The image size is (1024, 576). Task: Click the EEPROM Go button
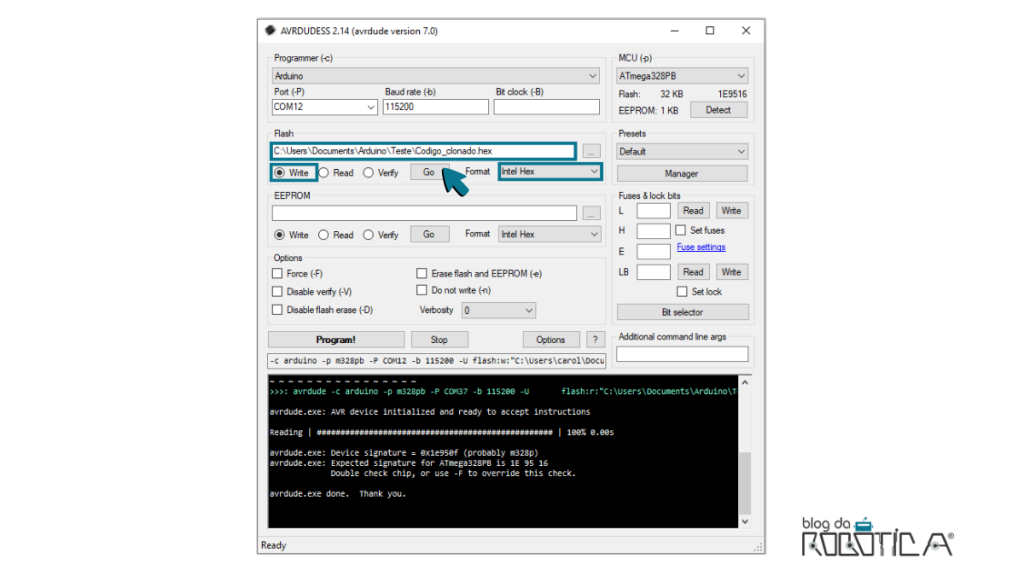pyautogui.click(x=429, y=234)
